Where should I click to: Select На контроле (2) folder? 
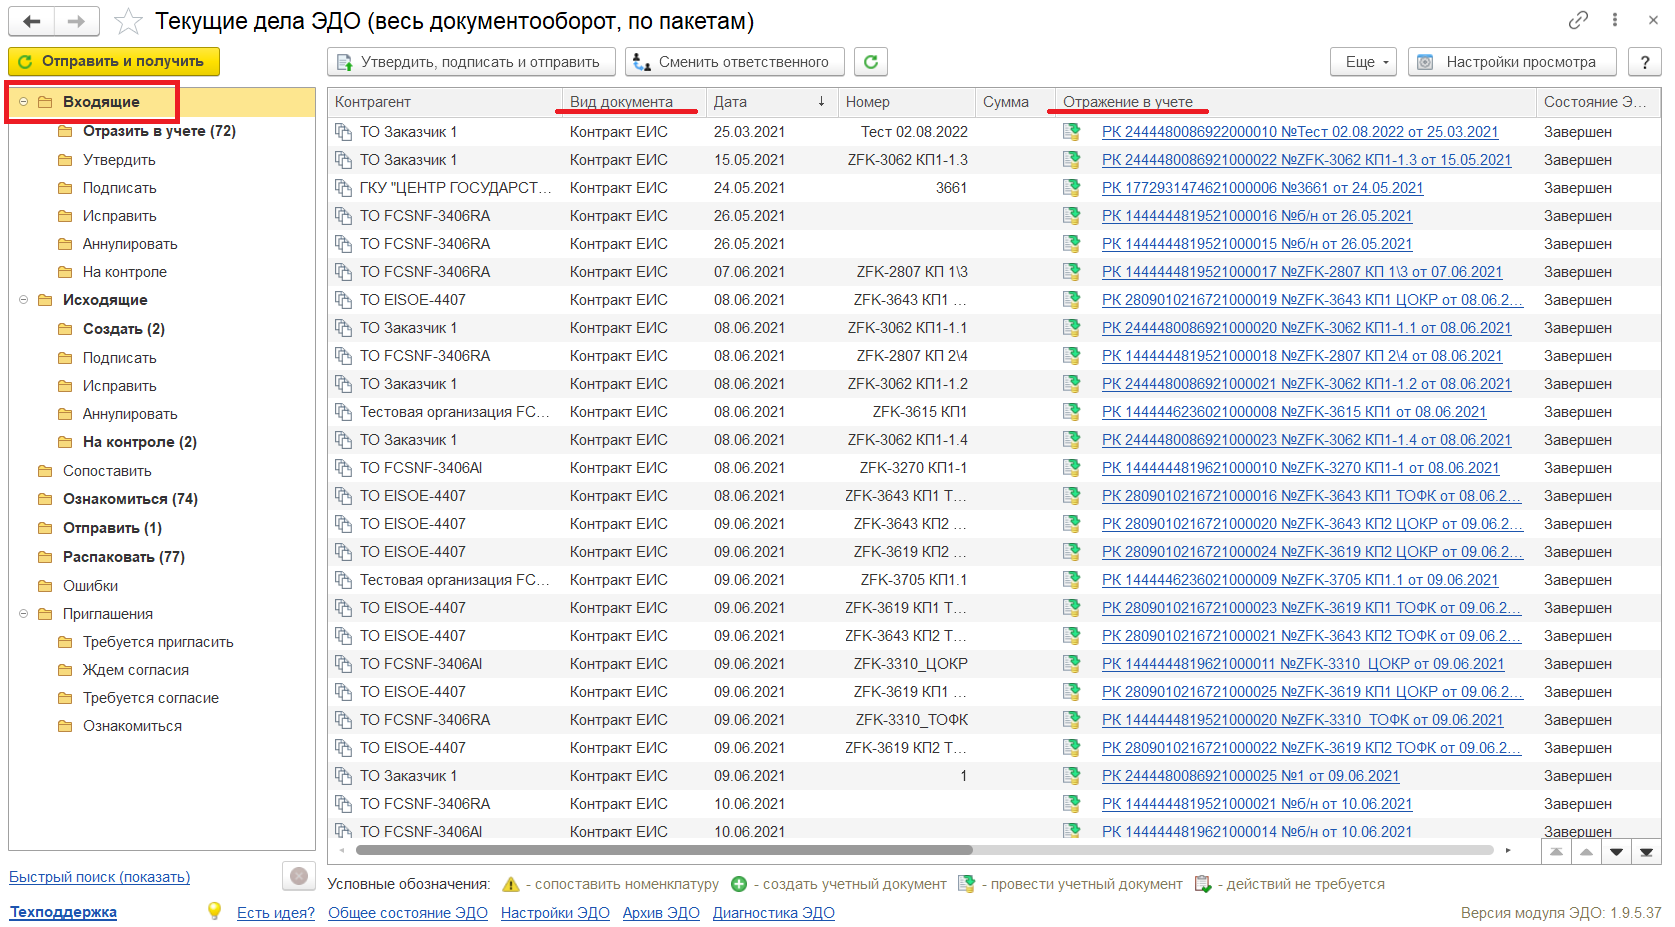tap(140, 442)
